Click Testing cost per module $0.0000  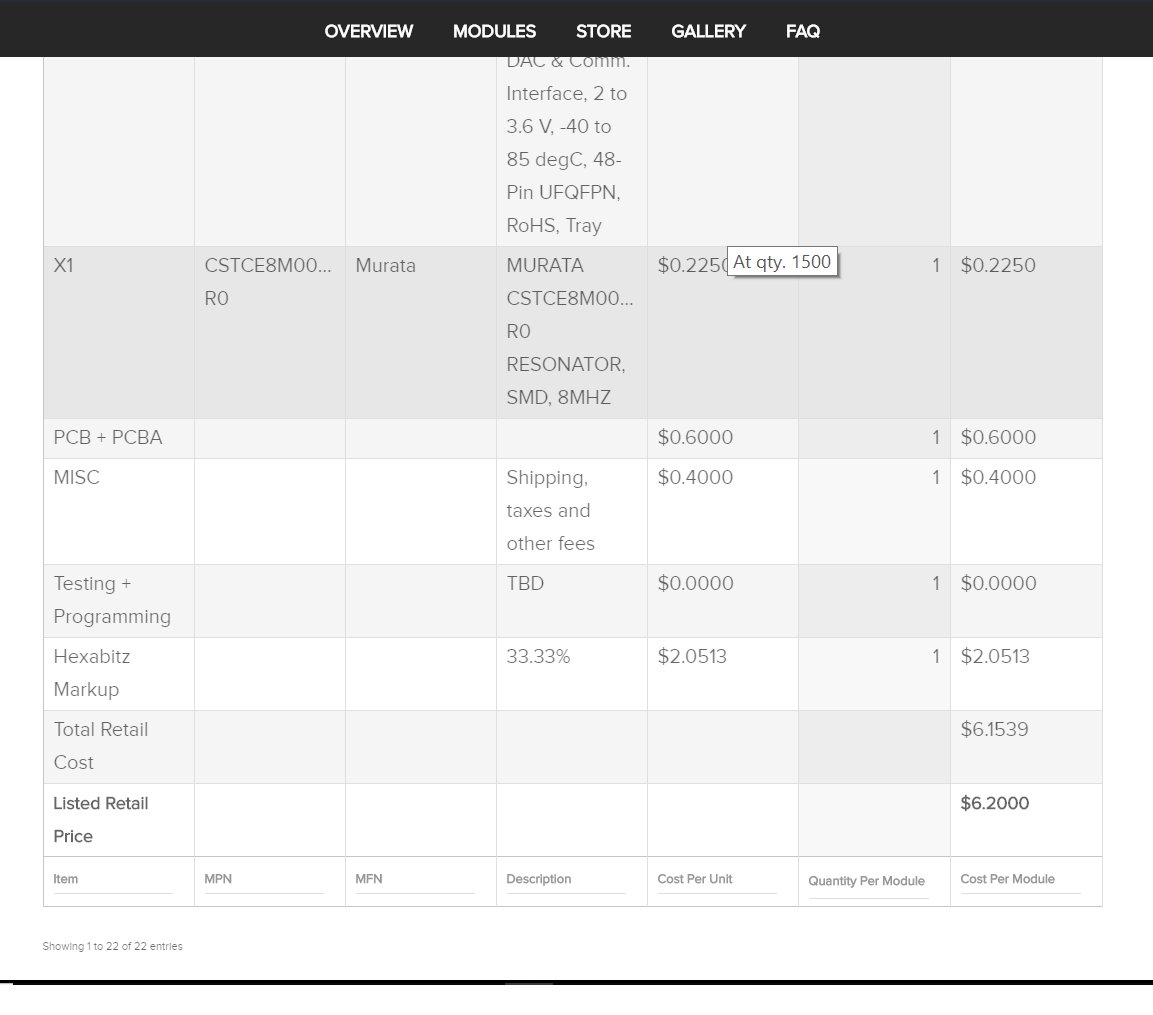pyautogui.click(x=998, y=583)
